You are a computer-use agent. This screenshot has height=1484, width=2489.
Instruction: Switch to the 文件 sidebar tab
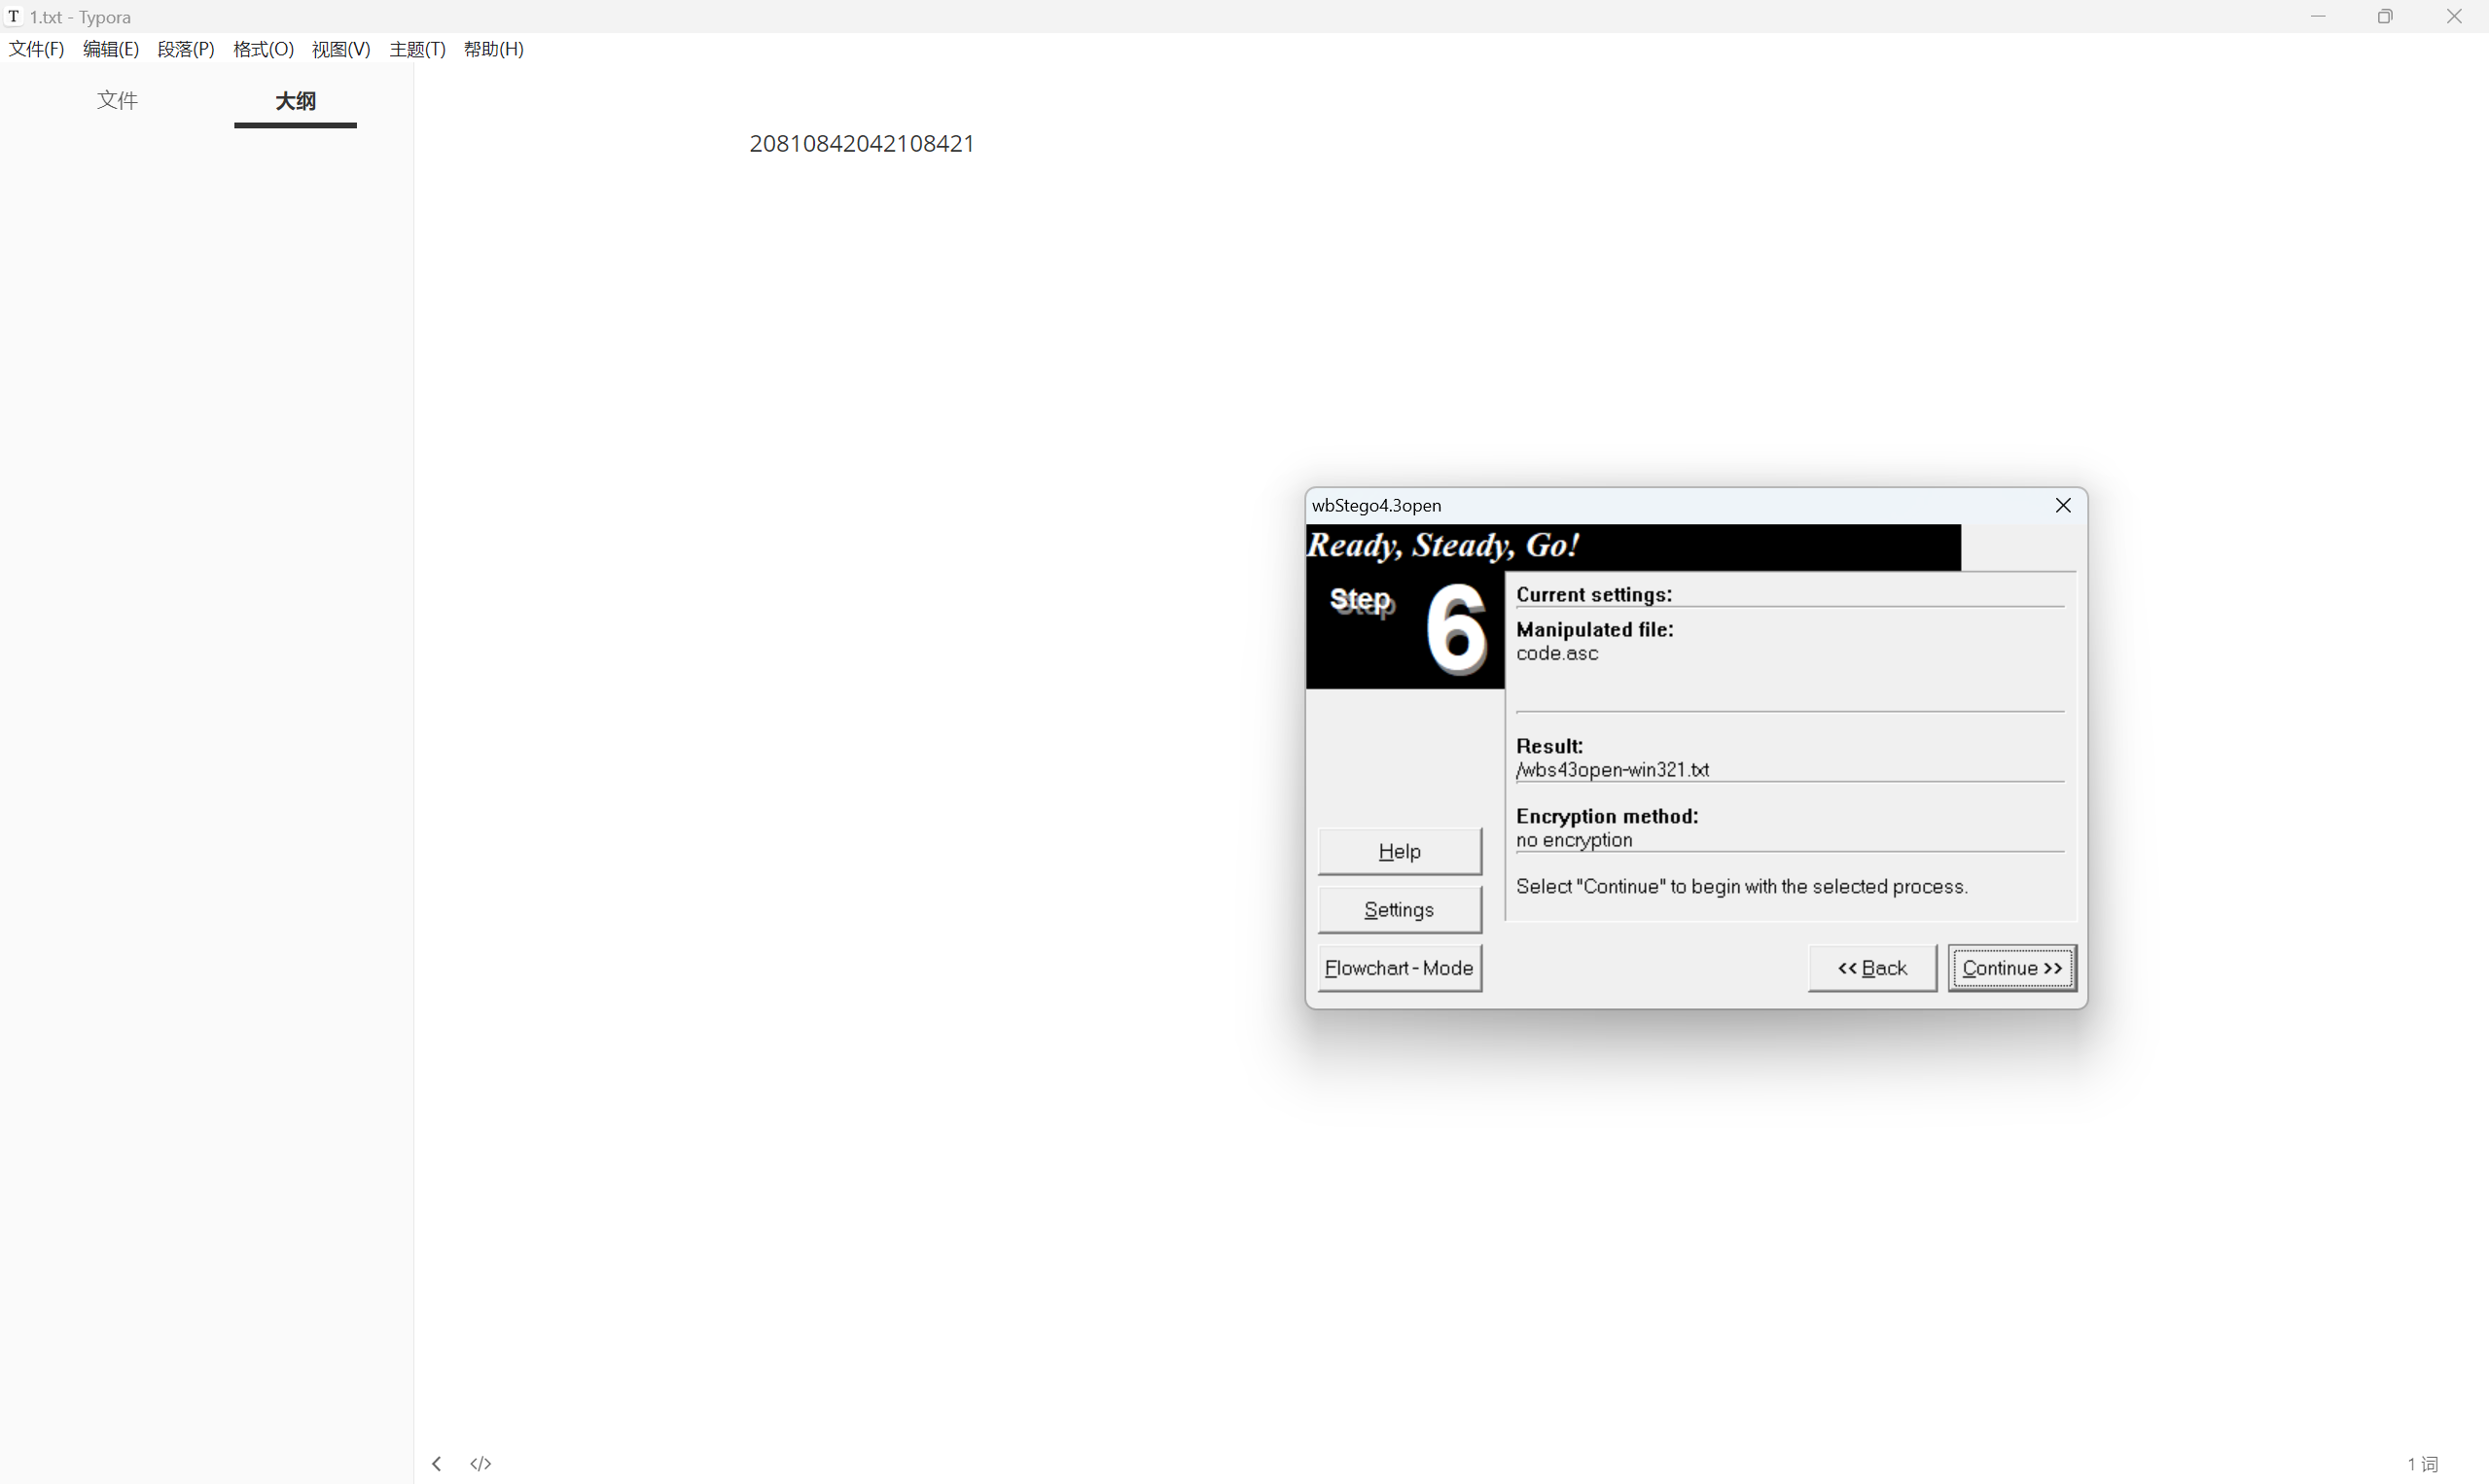117,100
